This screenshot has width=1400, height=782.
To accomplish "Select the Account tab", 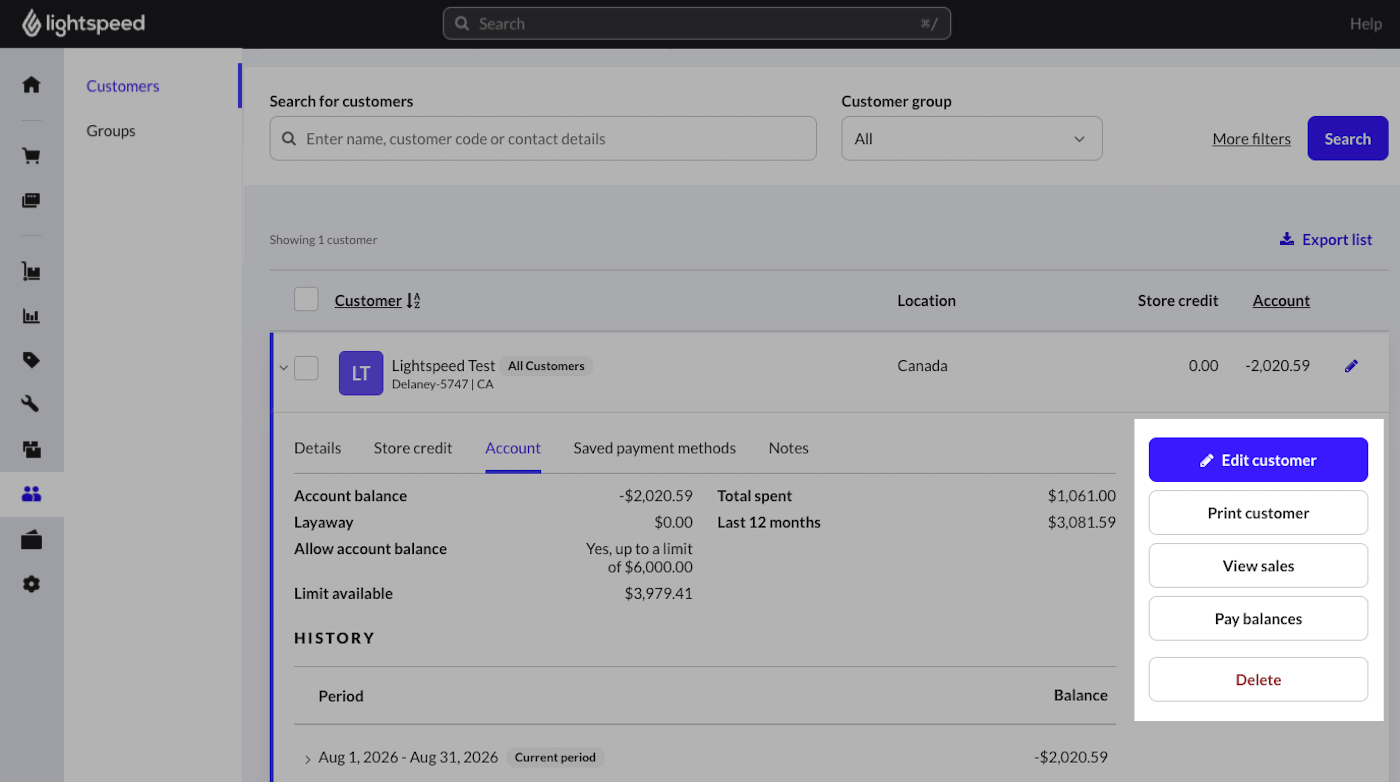I will (513, 448).
